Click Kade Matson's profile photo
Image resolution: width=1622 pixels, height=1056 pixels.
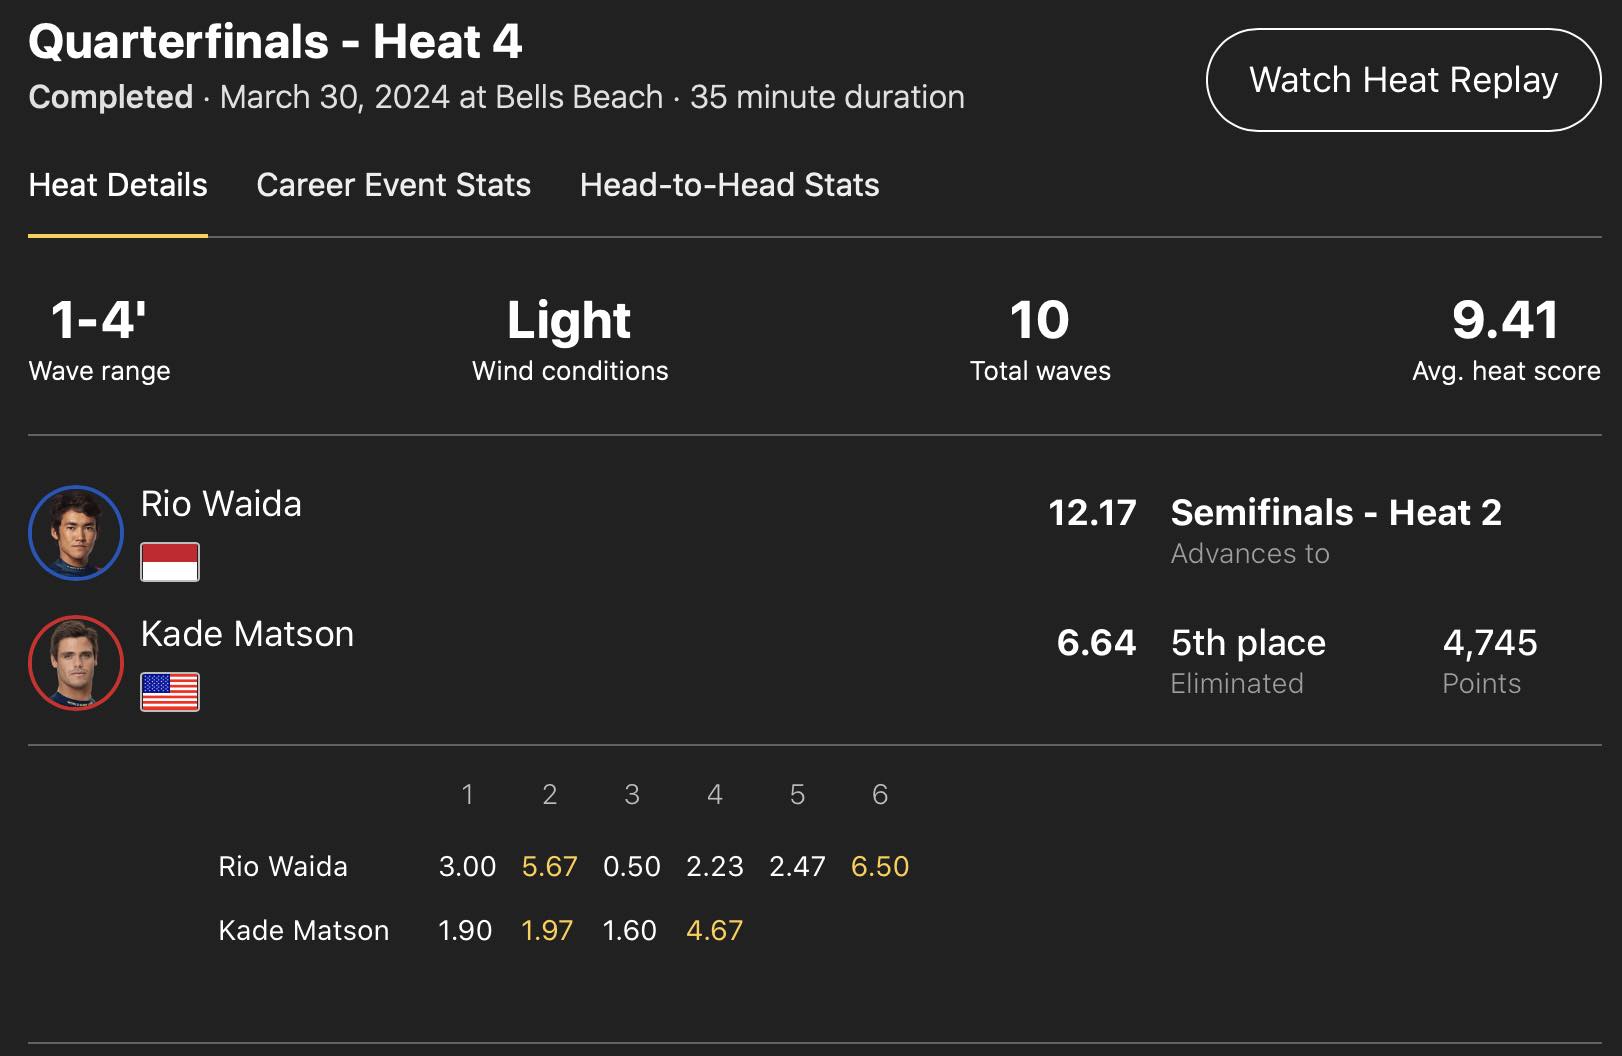point(76,662)
